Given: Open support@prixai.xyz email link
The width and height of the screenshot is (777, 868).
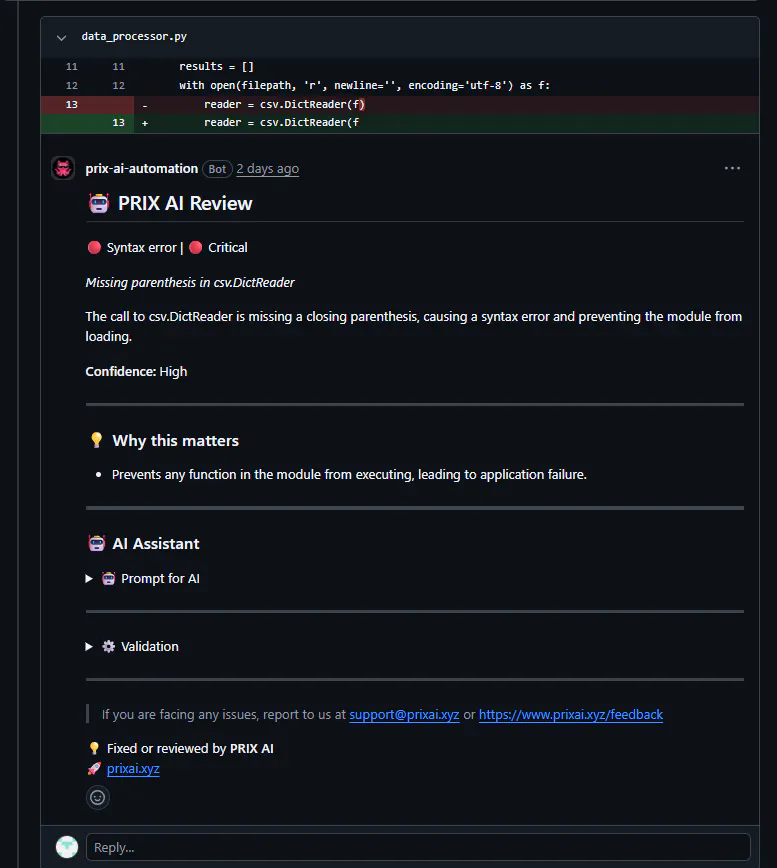Looking at the screenshot, I should point(404,715).
